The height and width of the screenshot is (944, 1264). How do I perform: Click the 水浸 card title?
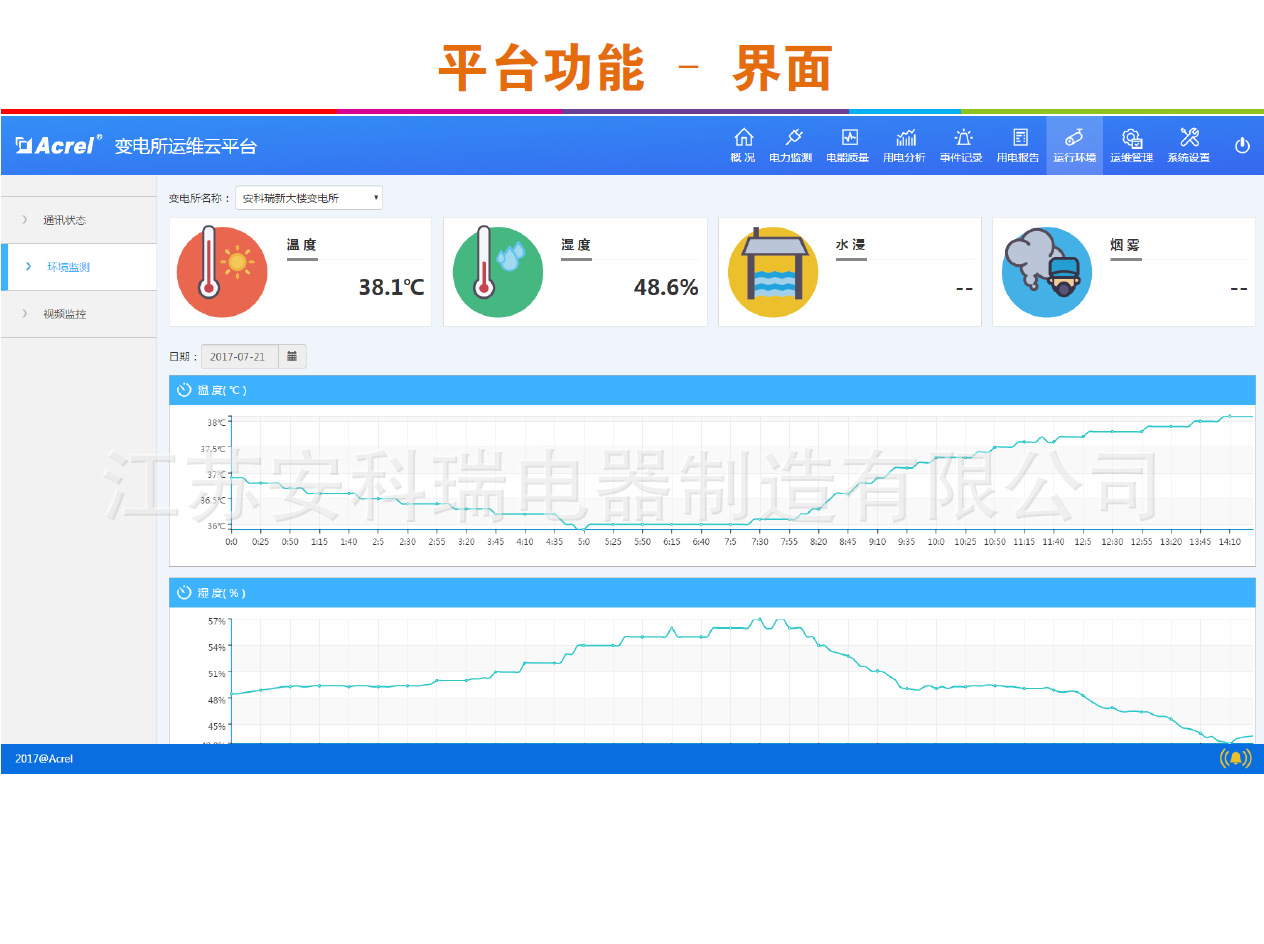coord(850,245)
